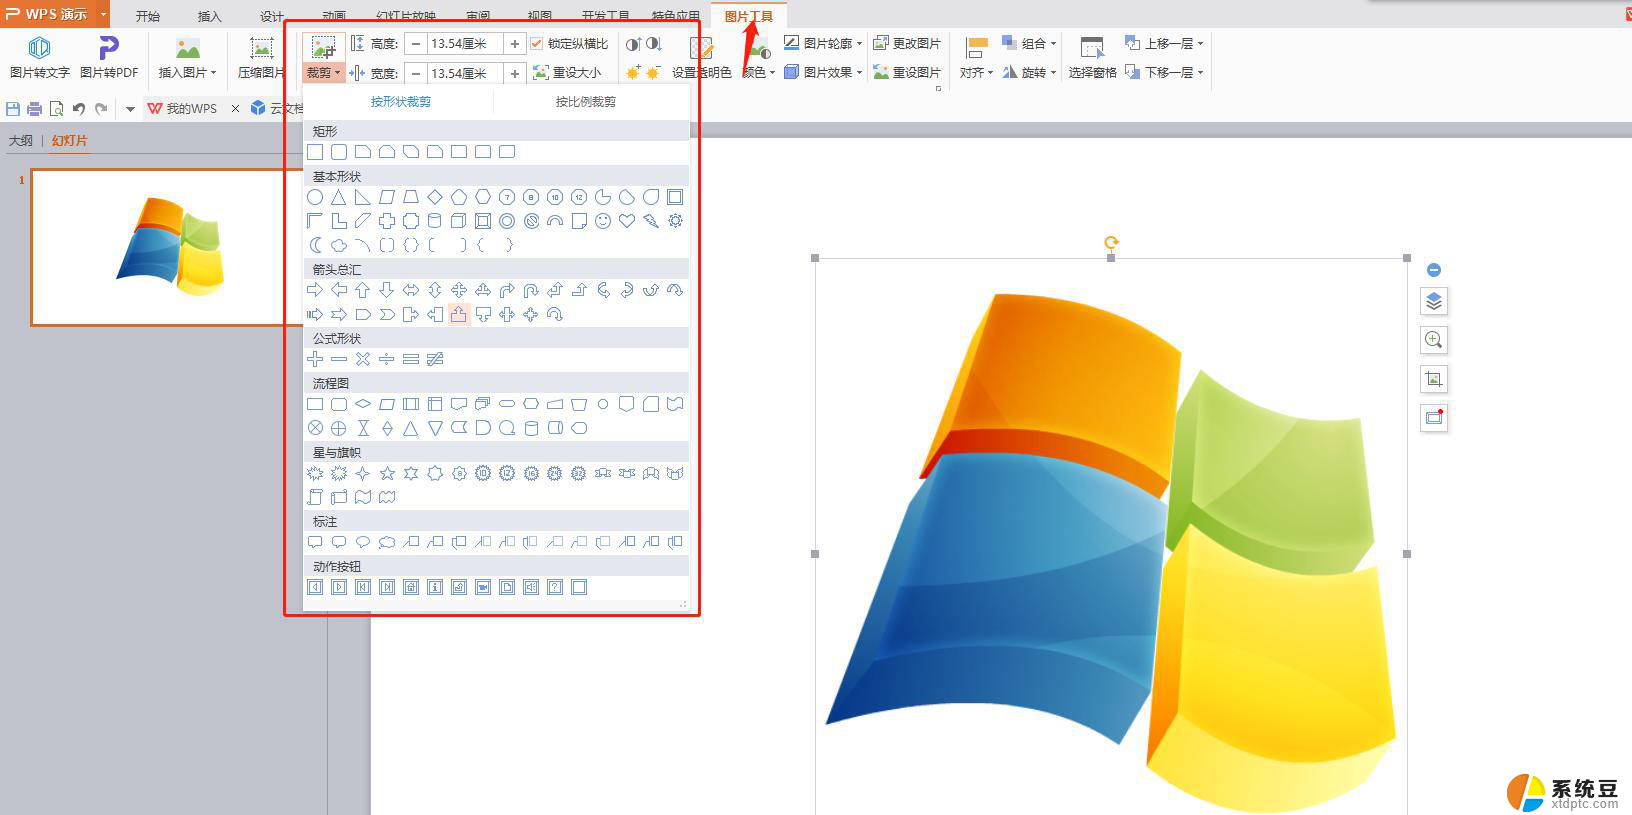Image resolution: width=1632 pixels, height=815 pixels.
Task: Open the 开始 ribbon tab
Action: pos(148,16)
